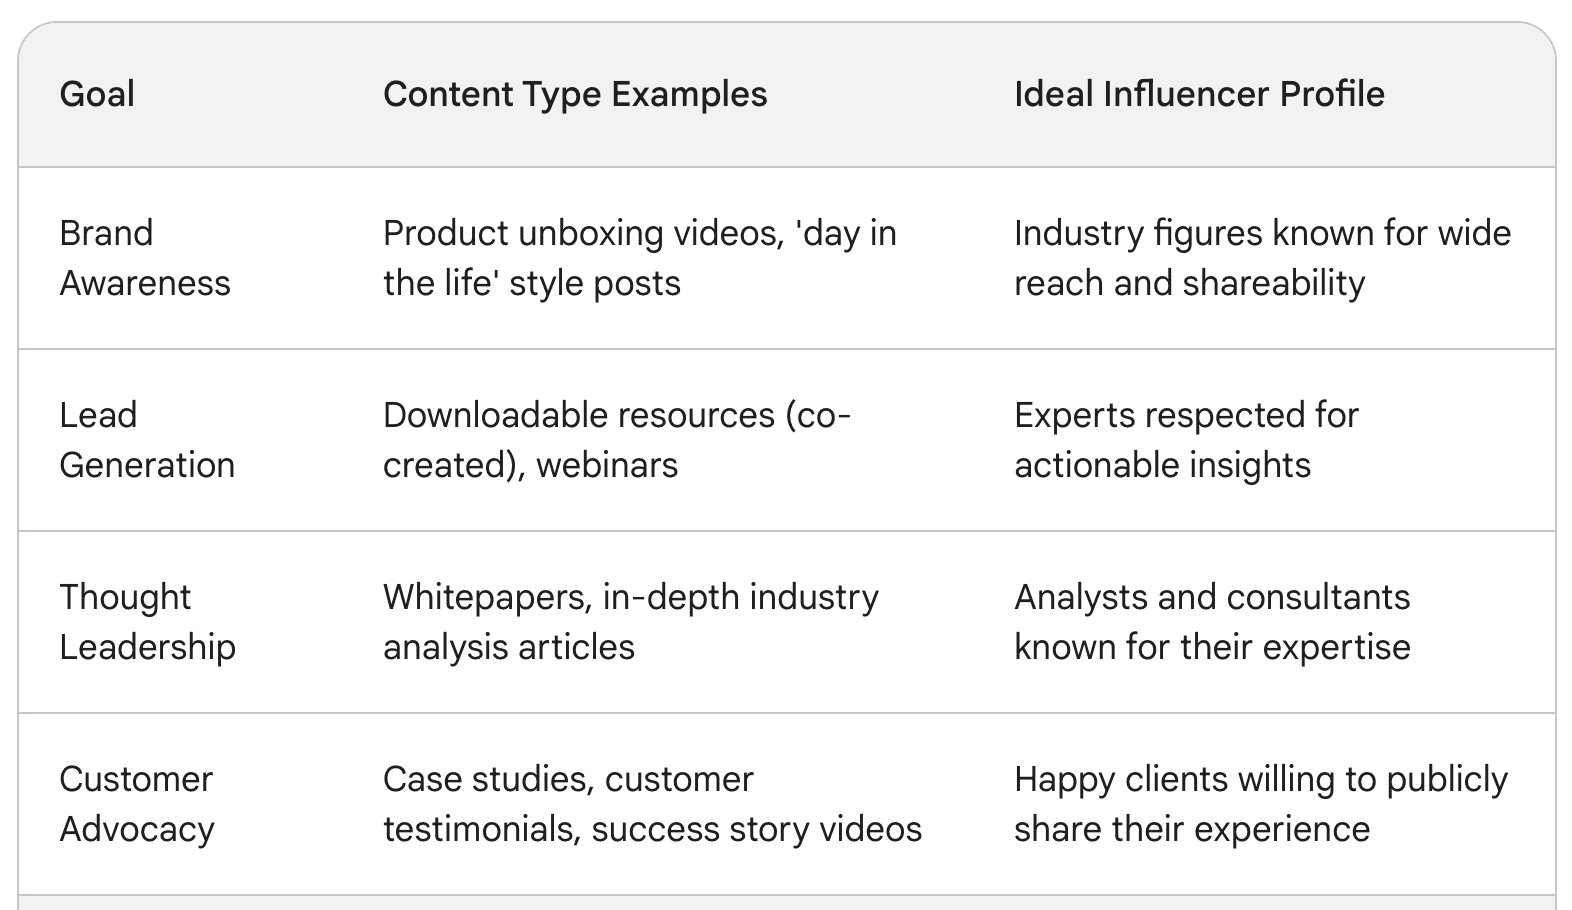Click the Ideal Influencer Profile header
This screenshot has width=1572, height=910.
pyautogui.click(x=1199, y=94)
